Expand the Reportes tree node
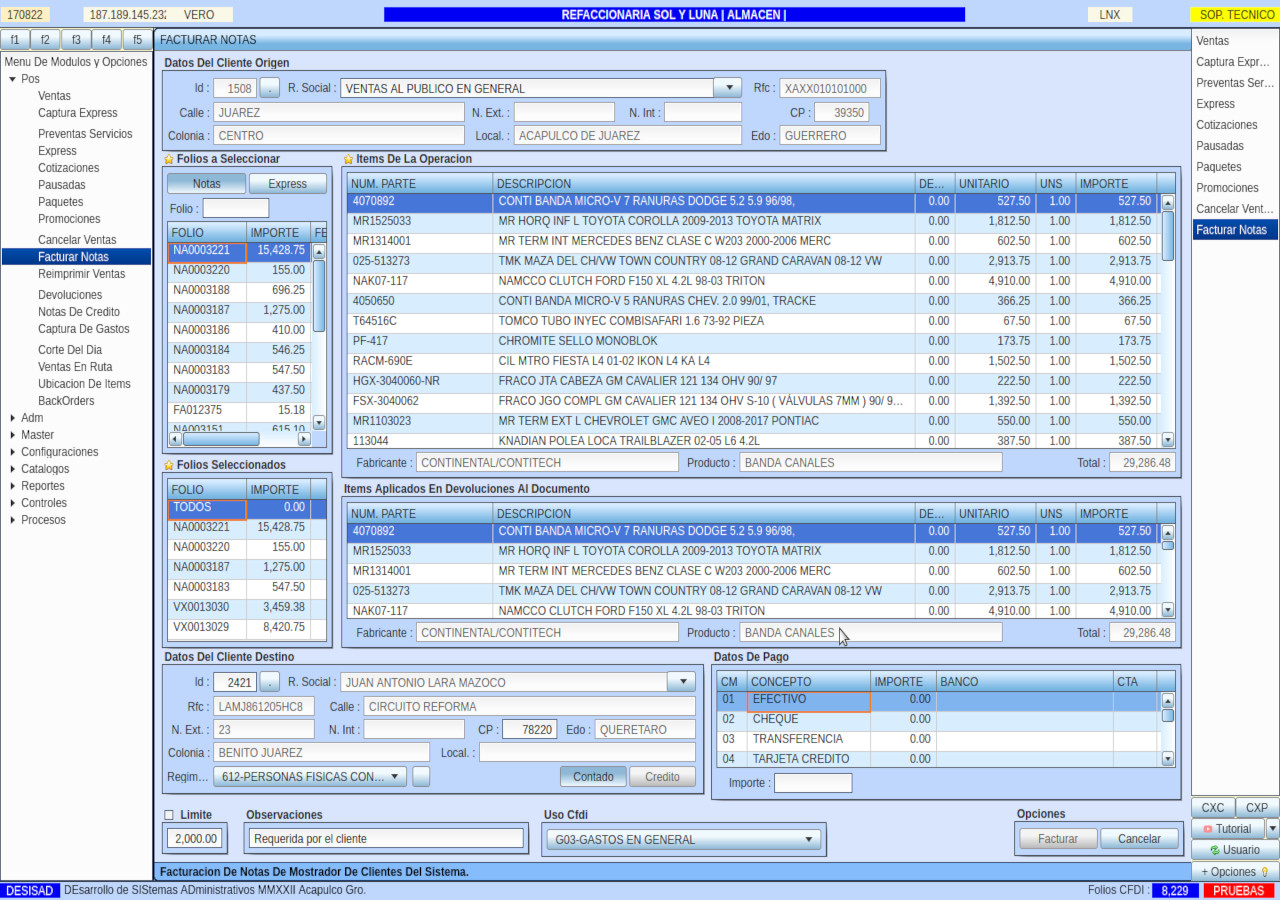Viewport: 1280px width, 900px height. pyautogui.click(x=12, y=486)
